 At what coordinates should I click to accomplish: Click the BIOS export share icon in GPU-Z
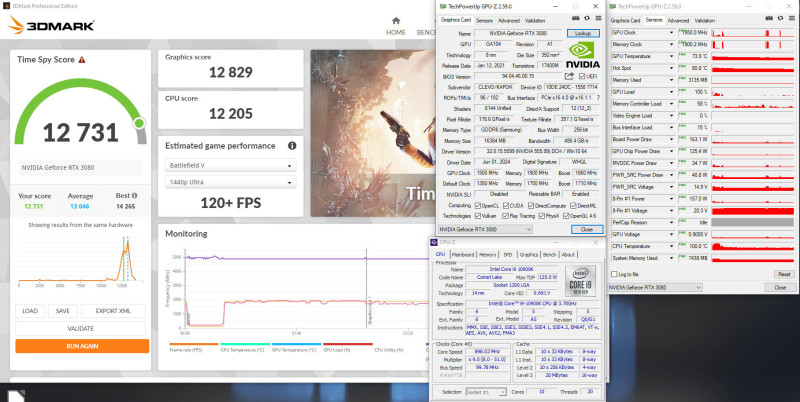pos(569,76)
